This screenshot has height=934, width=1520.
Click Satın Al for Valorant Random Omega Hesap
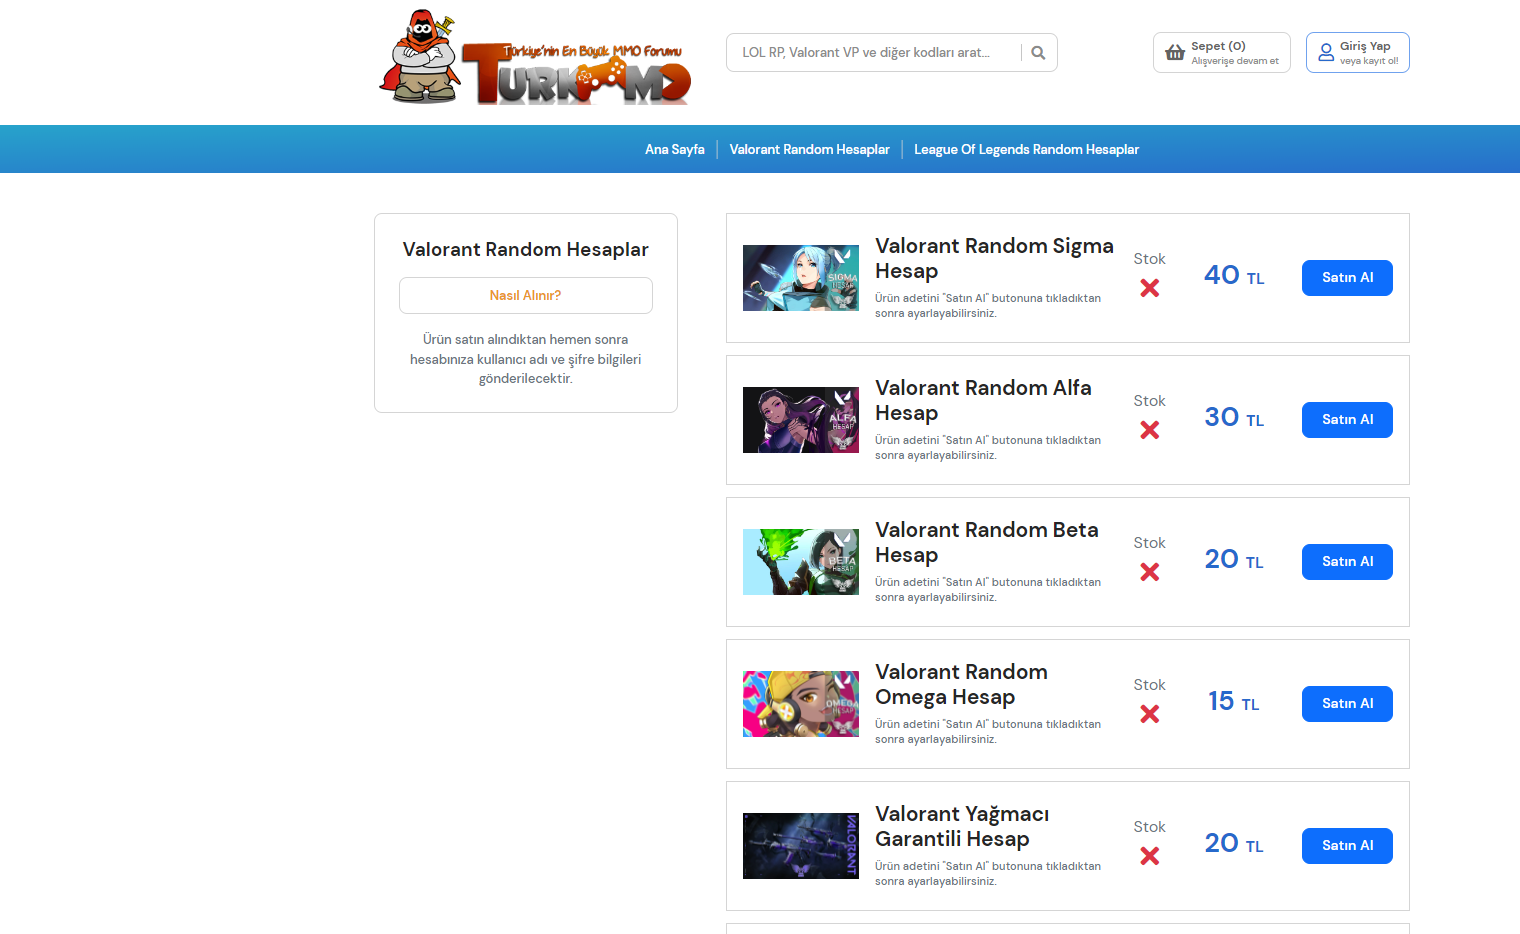click(x=1347, y=704)
